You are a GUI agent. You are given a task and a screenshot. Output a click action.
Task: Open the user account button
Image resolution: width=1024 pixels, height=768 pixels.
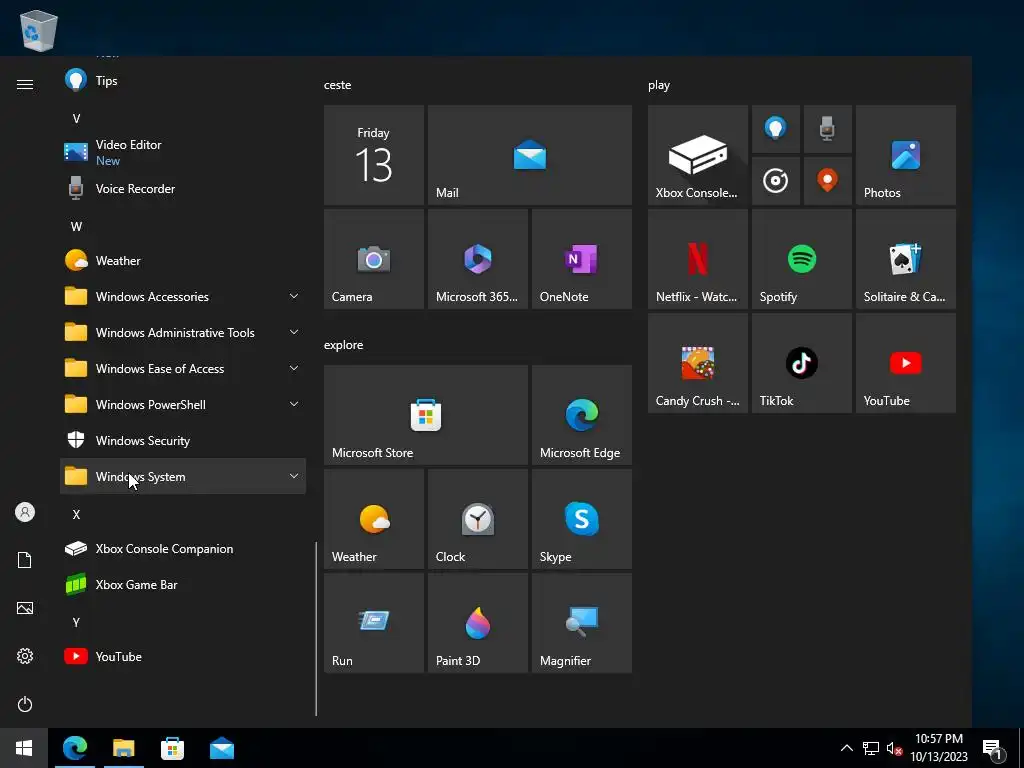pyautogui.click(x=25, y=512)
